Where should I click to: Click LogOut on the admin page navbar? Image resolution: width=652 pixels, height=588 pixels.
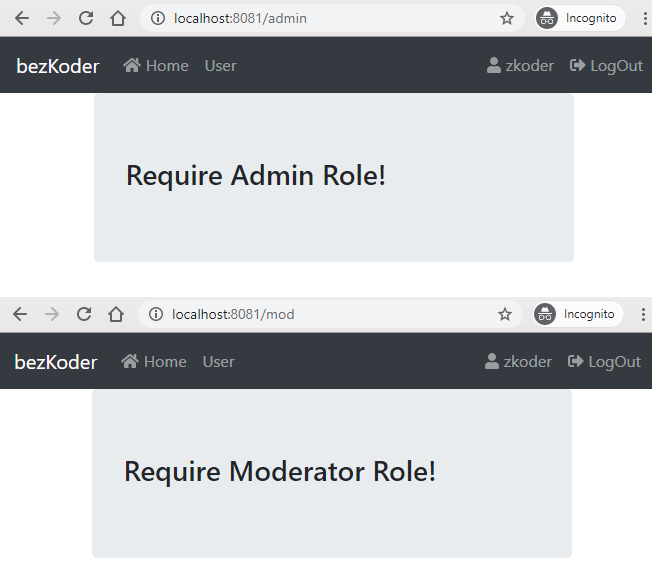pos(606,66)
